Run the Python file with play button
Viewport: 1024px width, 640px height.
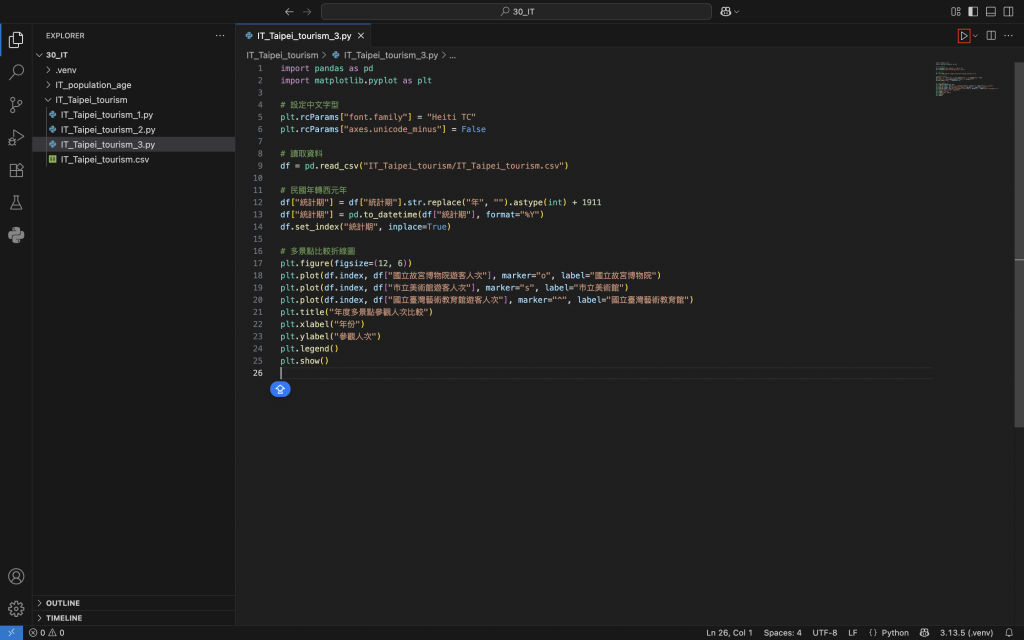point(963,35)
